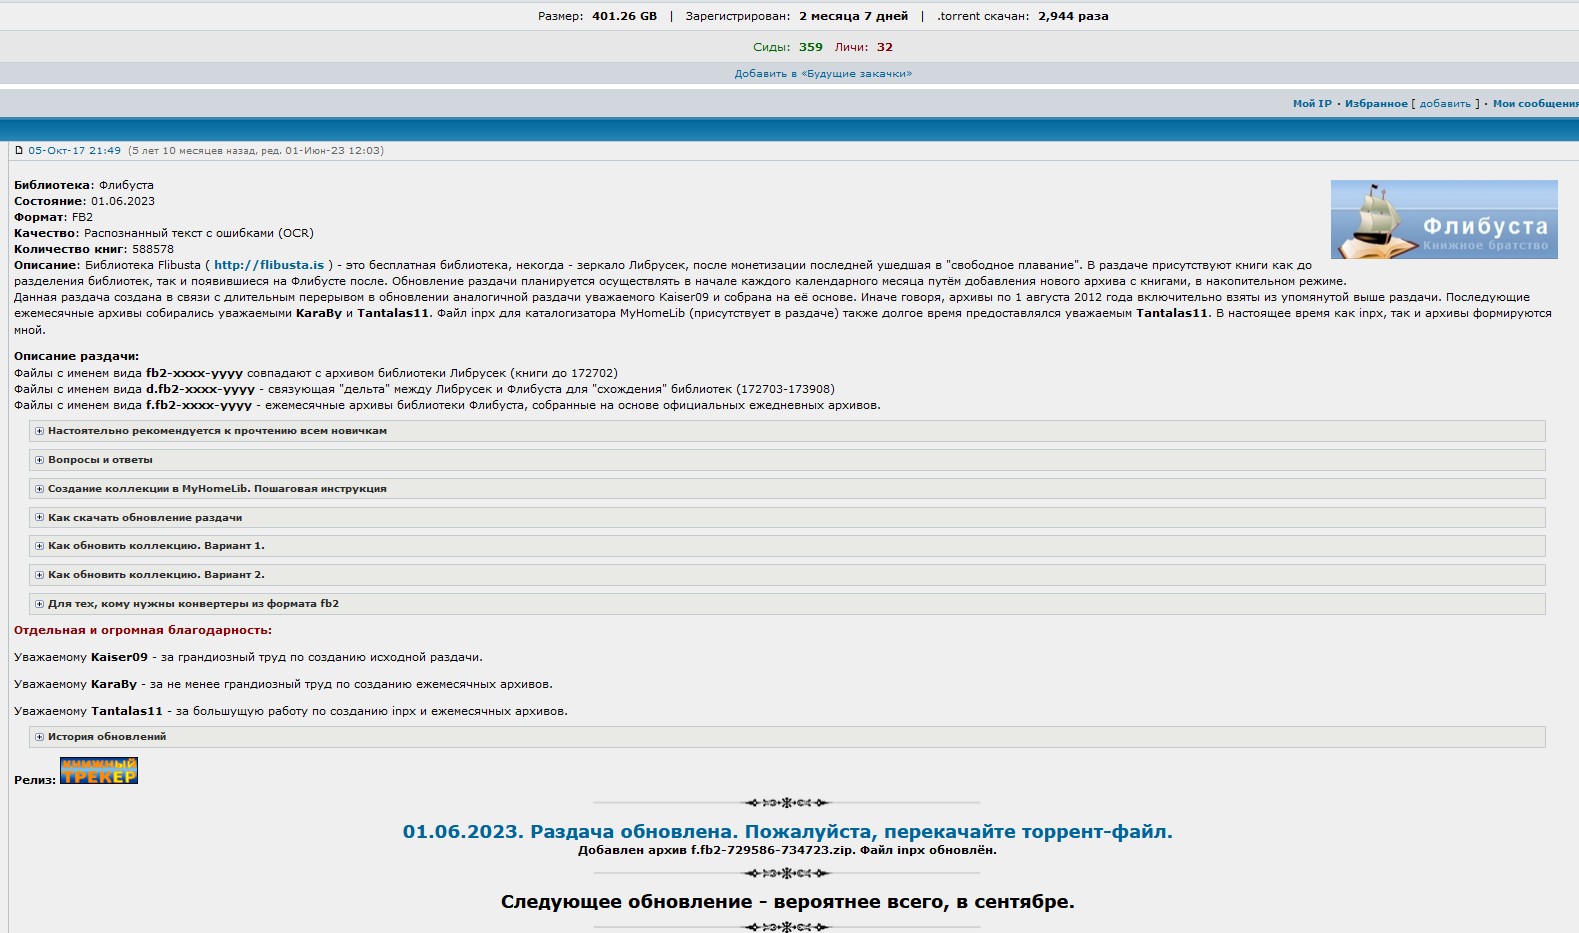
Task: Follow the http://flibusta.is hyperlink
Action: [x=269, y=265]
